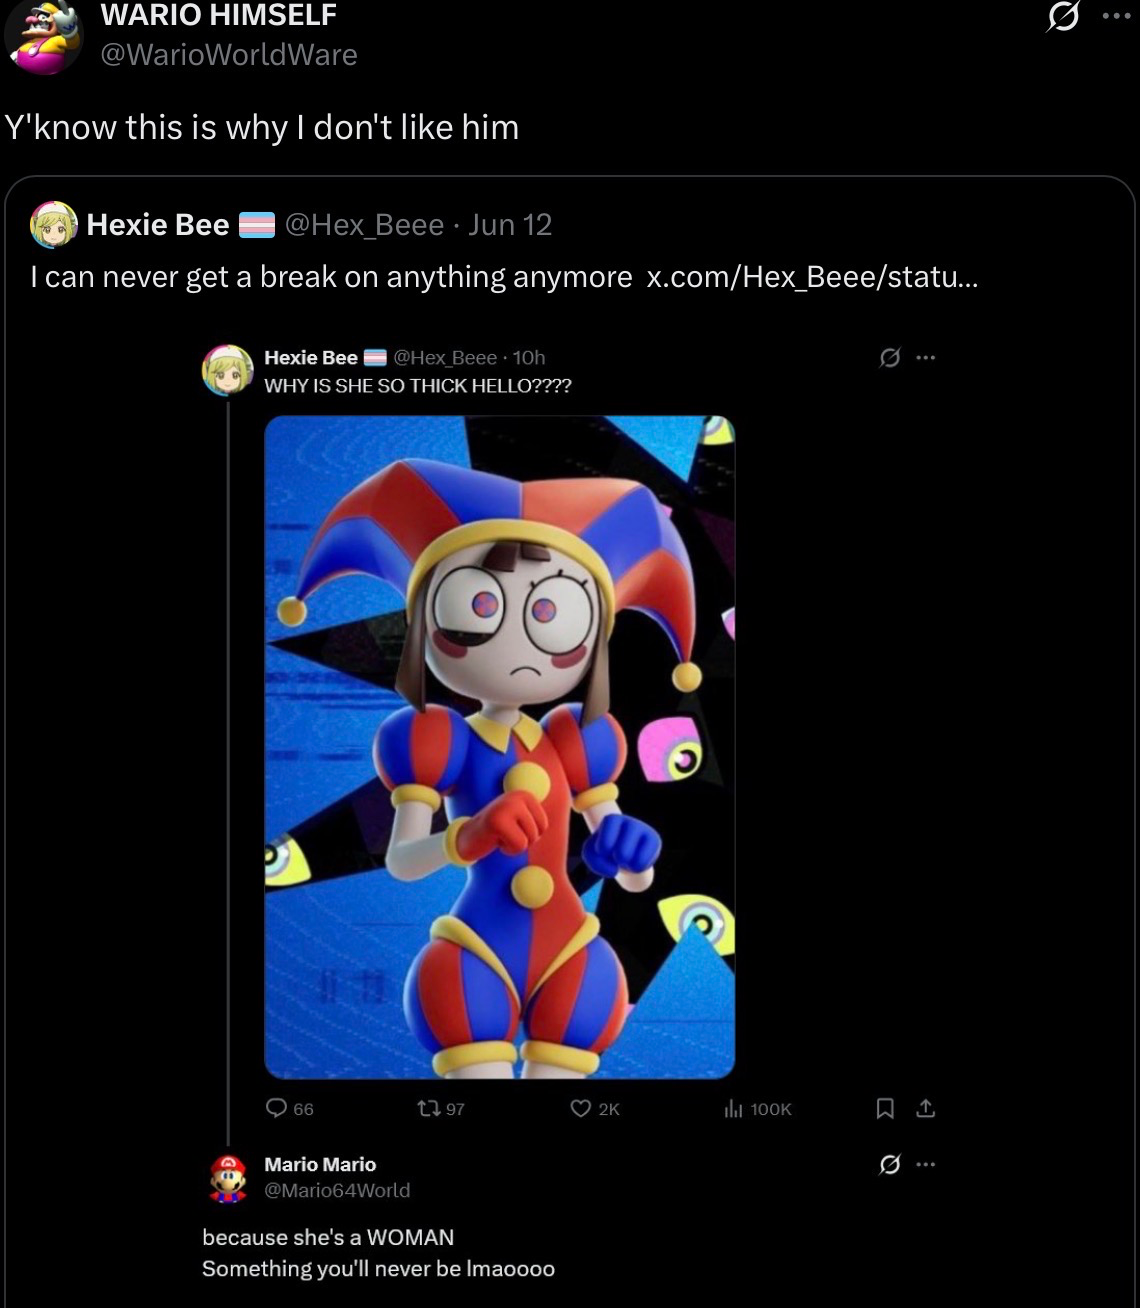1140x1308 pixels.
Task: Click the share icon on nested tweet
Action: pos(926,1108)
